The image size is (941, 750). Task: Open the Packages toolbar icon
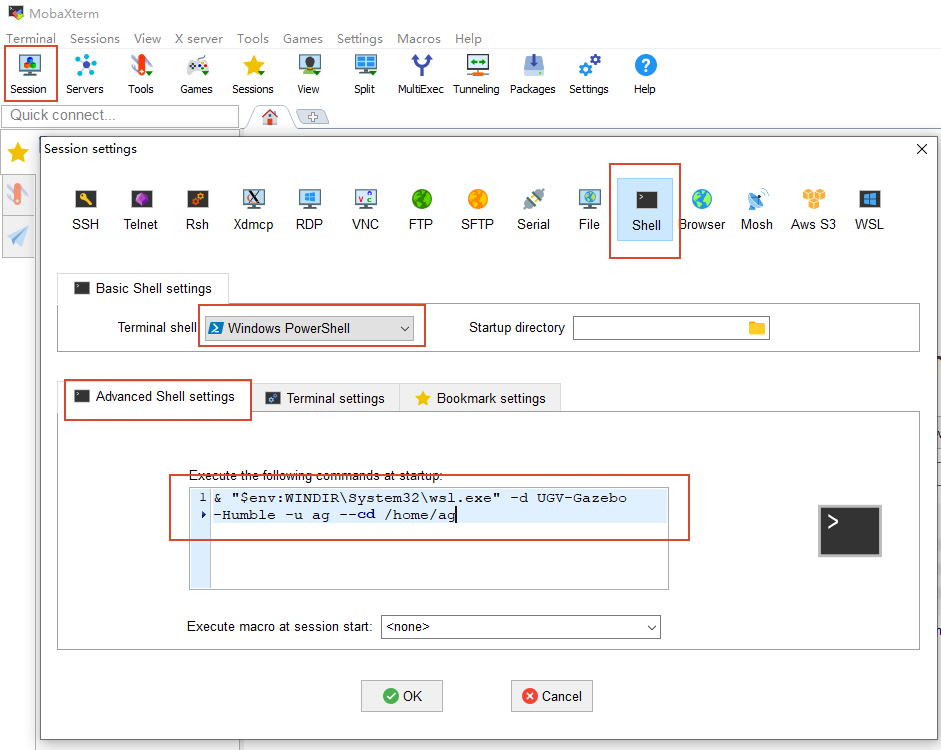tap(532, 74)
